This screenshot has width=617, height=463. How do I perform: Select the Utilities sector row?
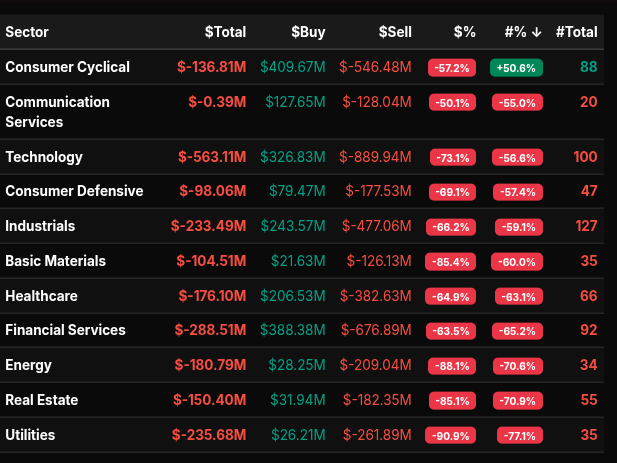pos(30,435)
